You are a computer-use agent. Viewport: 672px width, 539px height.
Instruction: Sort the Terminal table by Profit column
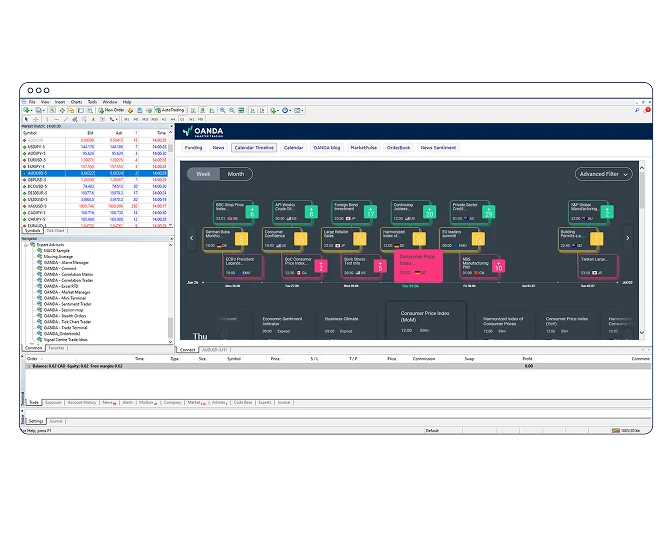click(x=528, y=359)
